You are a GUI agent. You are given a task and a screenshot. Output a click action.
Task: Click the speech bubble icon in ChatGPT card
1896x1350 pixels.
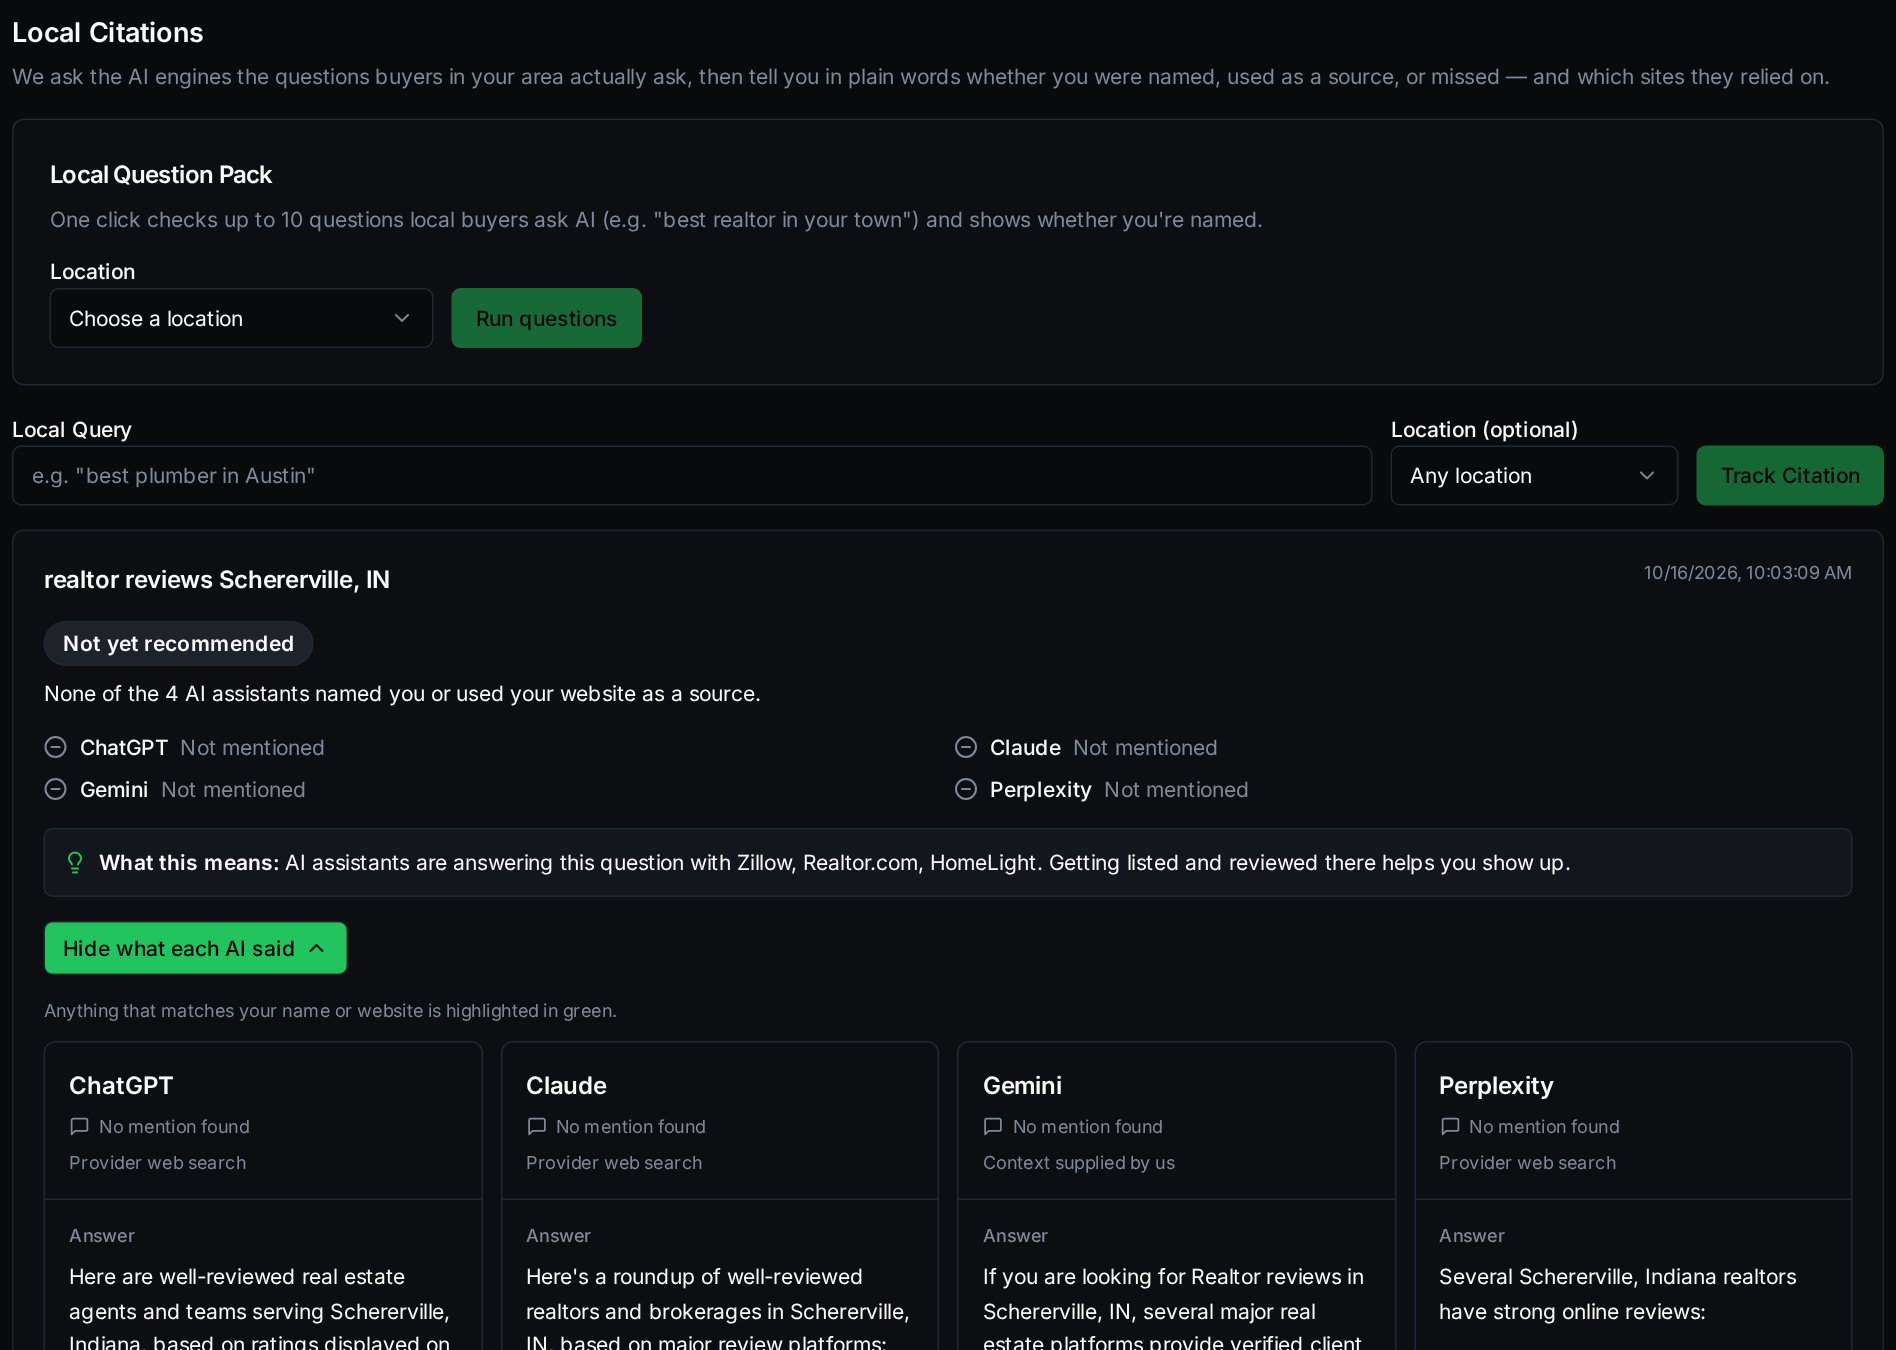79,1126
